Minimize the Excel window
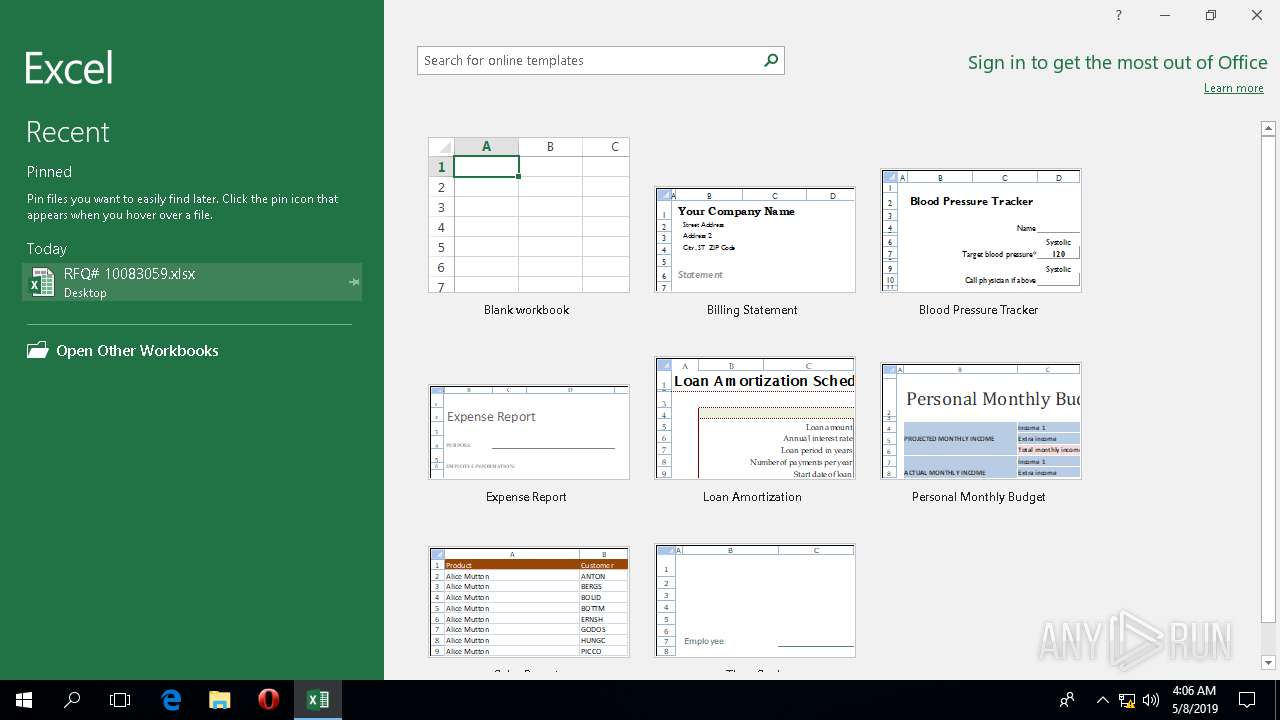Image resolution: width=1280 pixels, height=720 pixels. [1165, 15]
